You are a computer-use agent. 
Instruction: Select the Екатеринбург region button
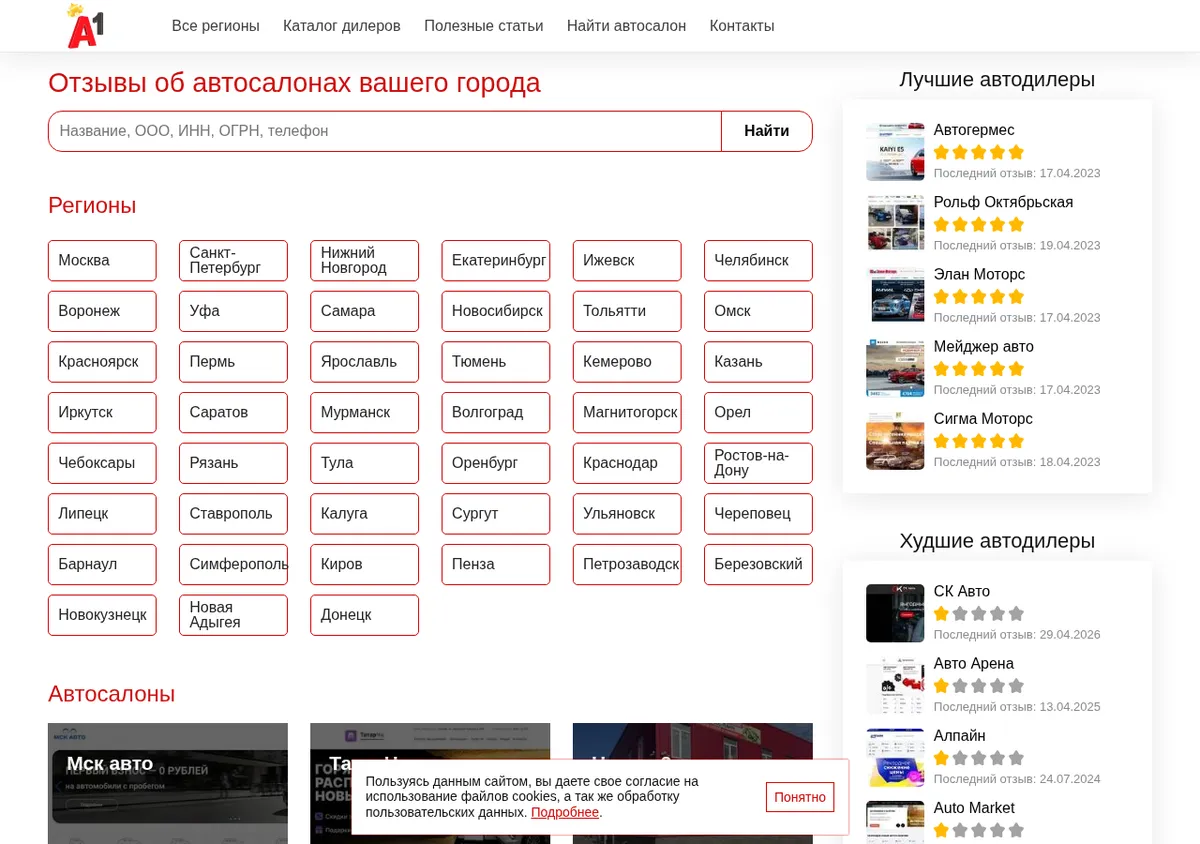[x=496, y=260]
